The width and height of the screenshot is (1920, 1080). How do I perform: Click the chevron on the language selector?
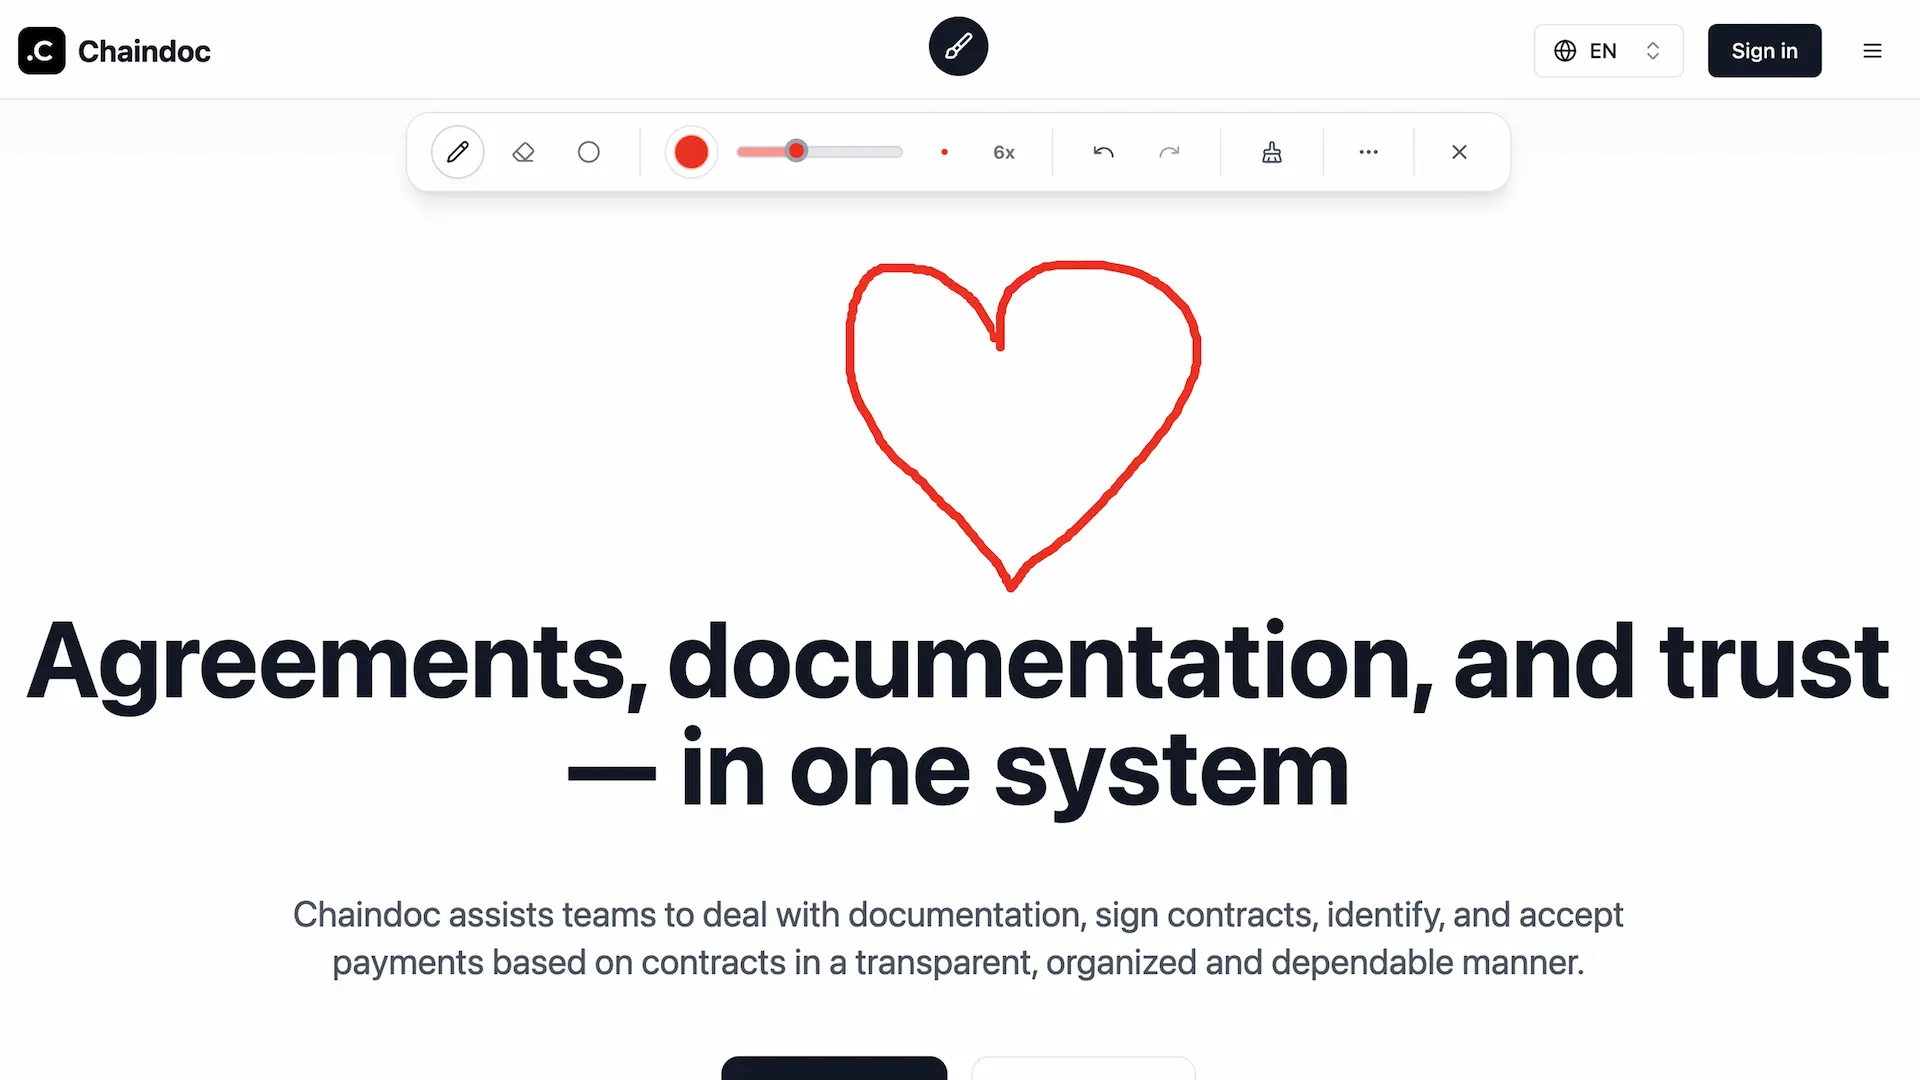coord(1653,51)
